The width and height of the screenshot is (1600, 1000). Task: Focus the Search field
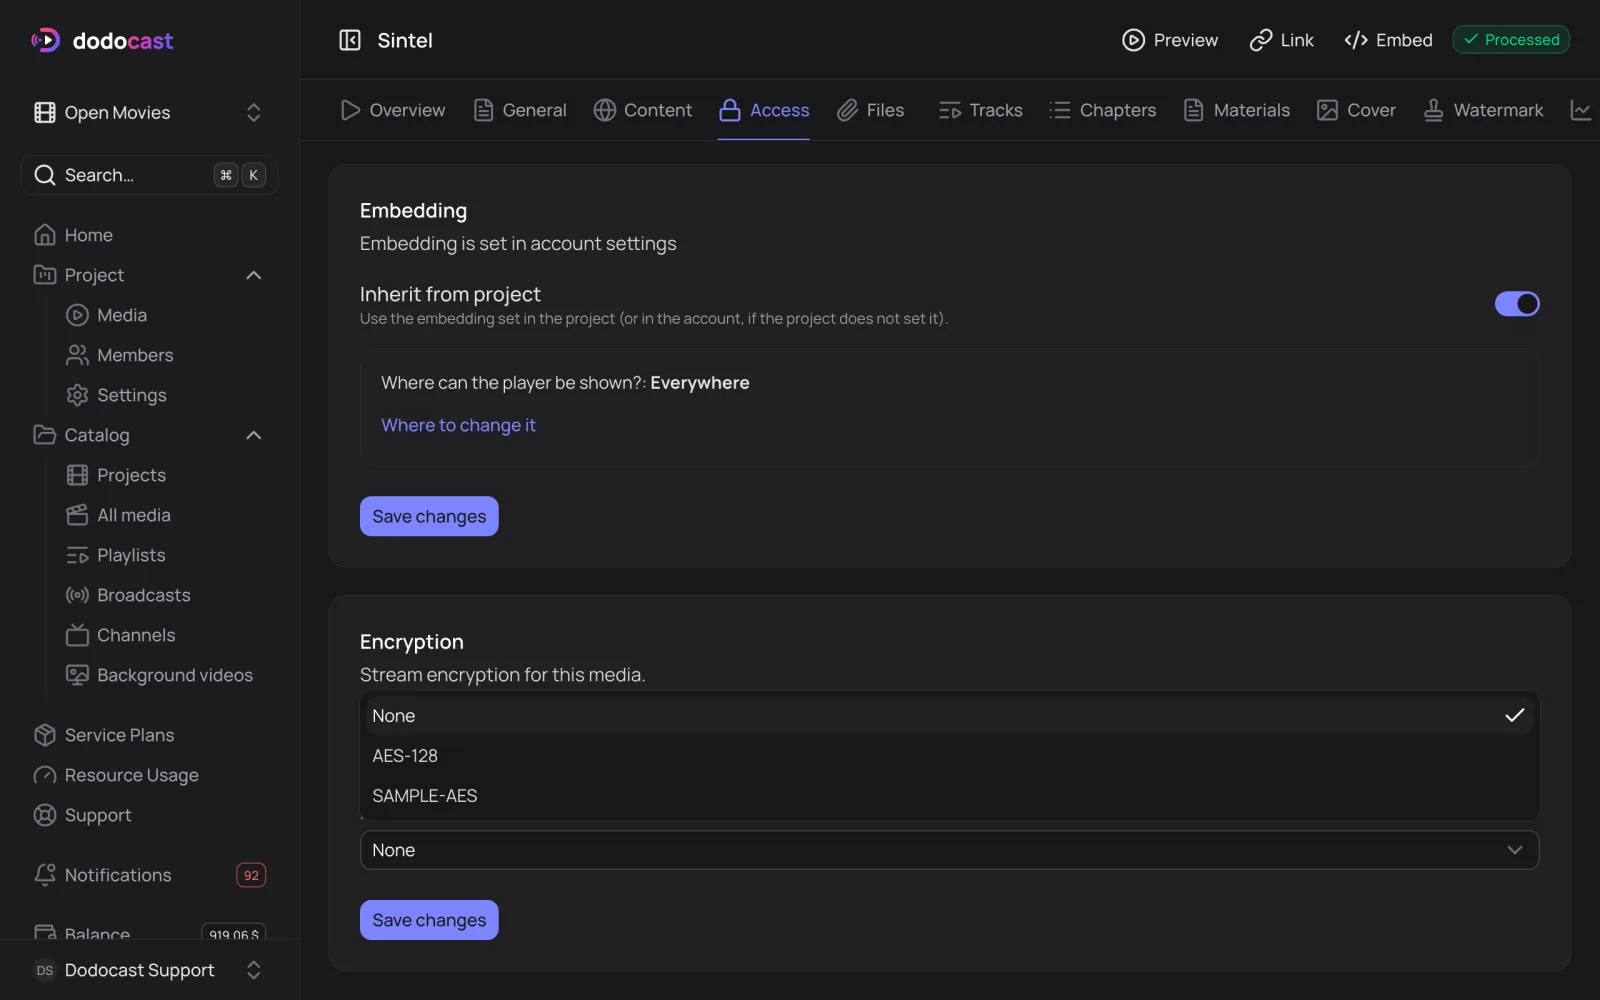150,175
